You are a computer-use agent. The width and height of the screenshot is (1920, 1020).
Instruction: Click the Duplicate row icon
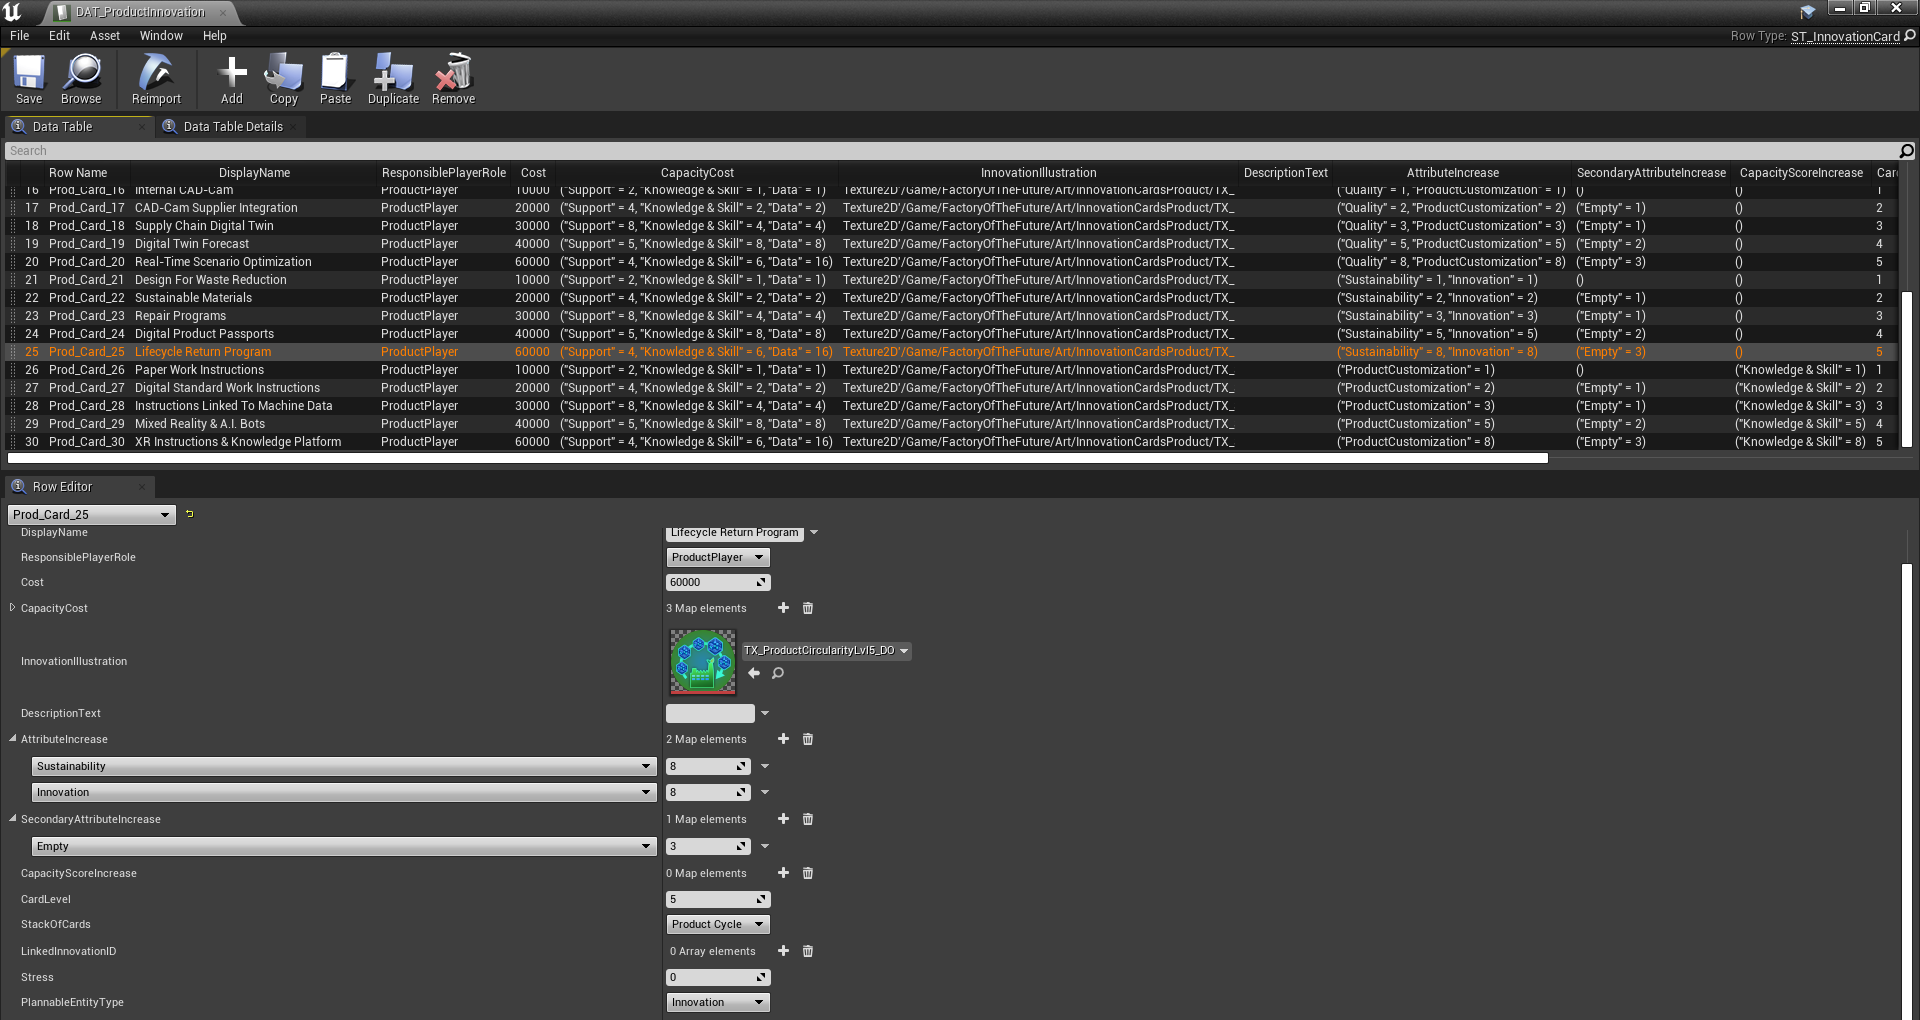point(393,78)
